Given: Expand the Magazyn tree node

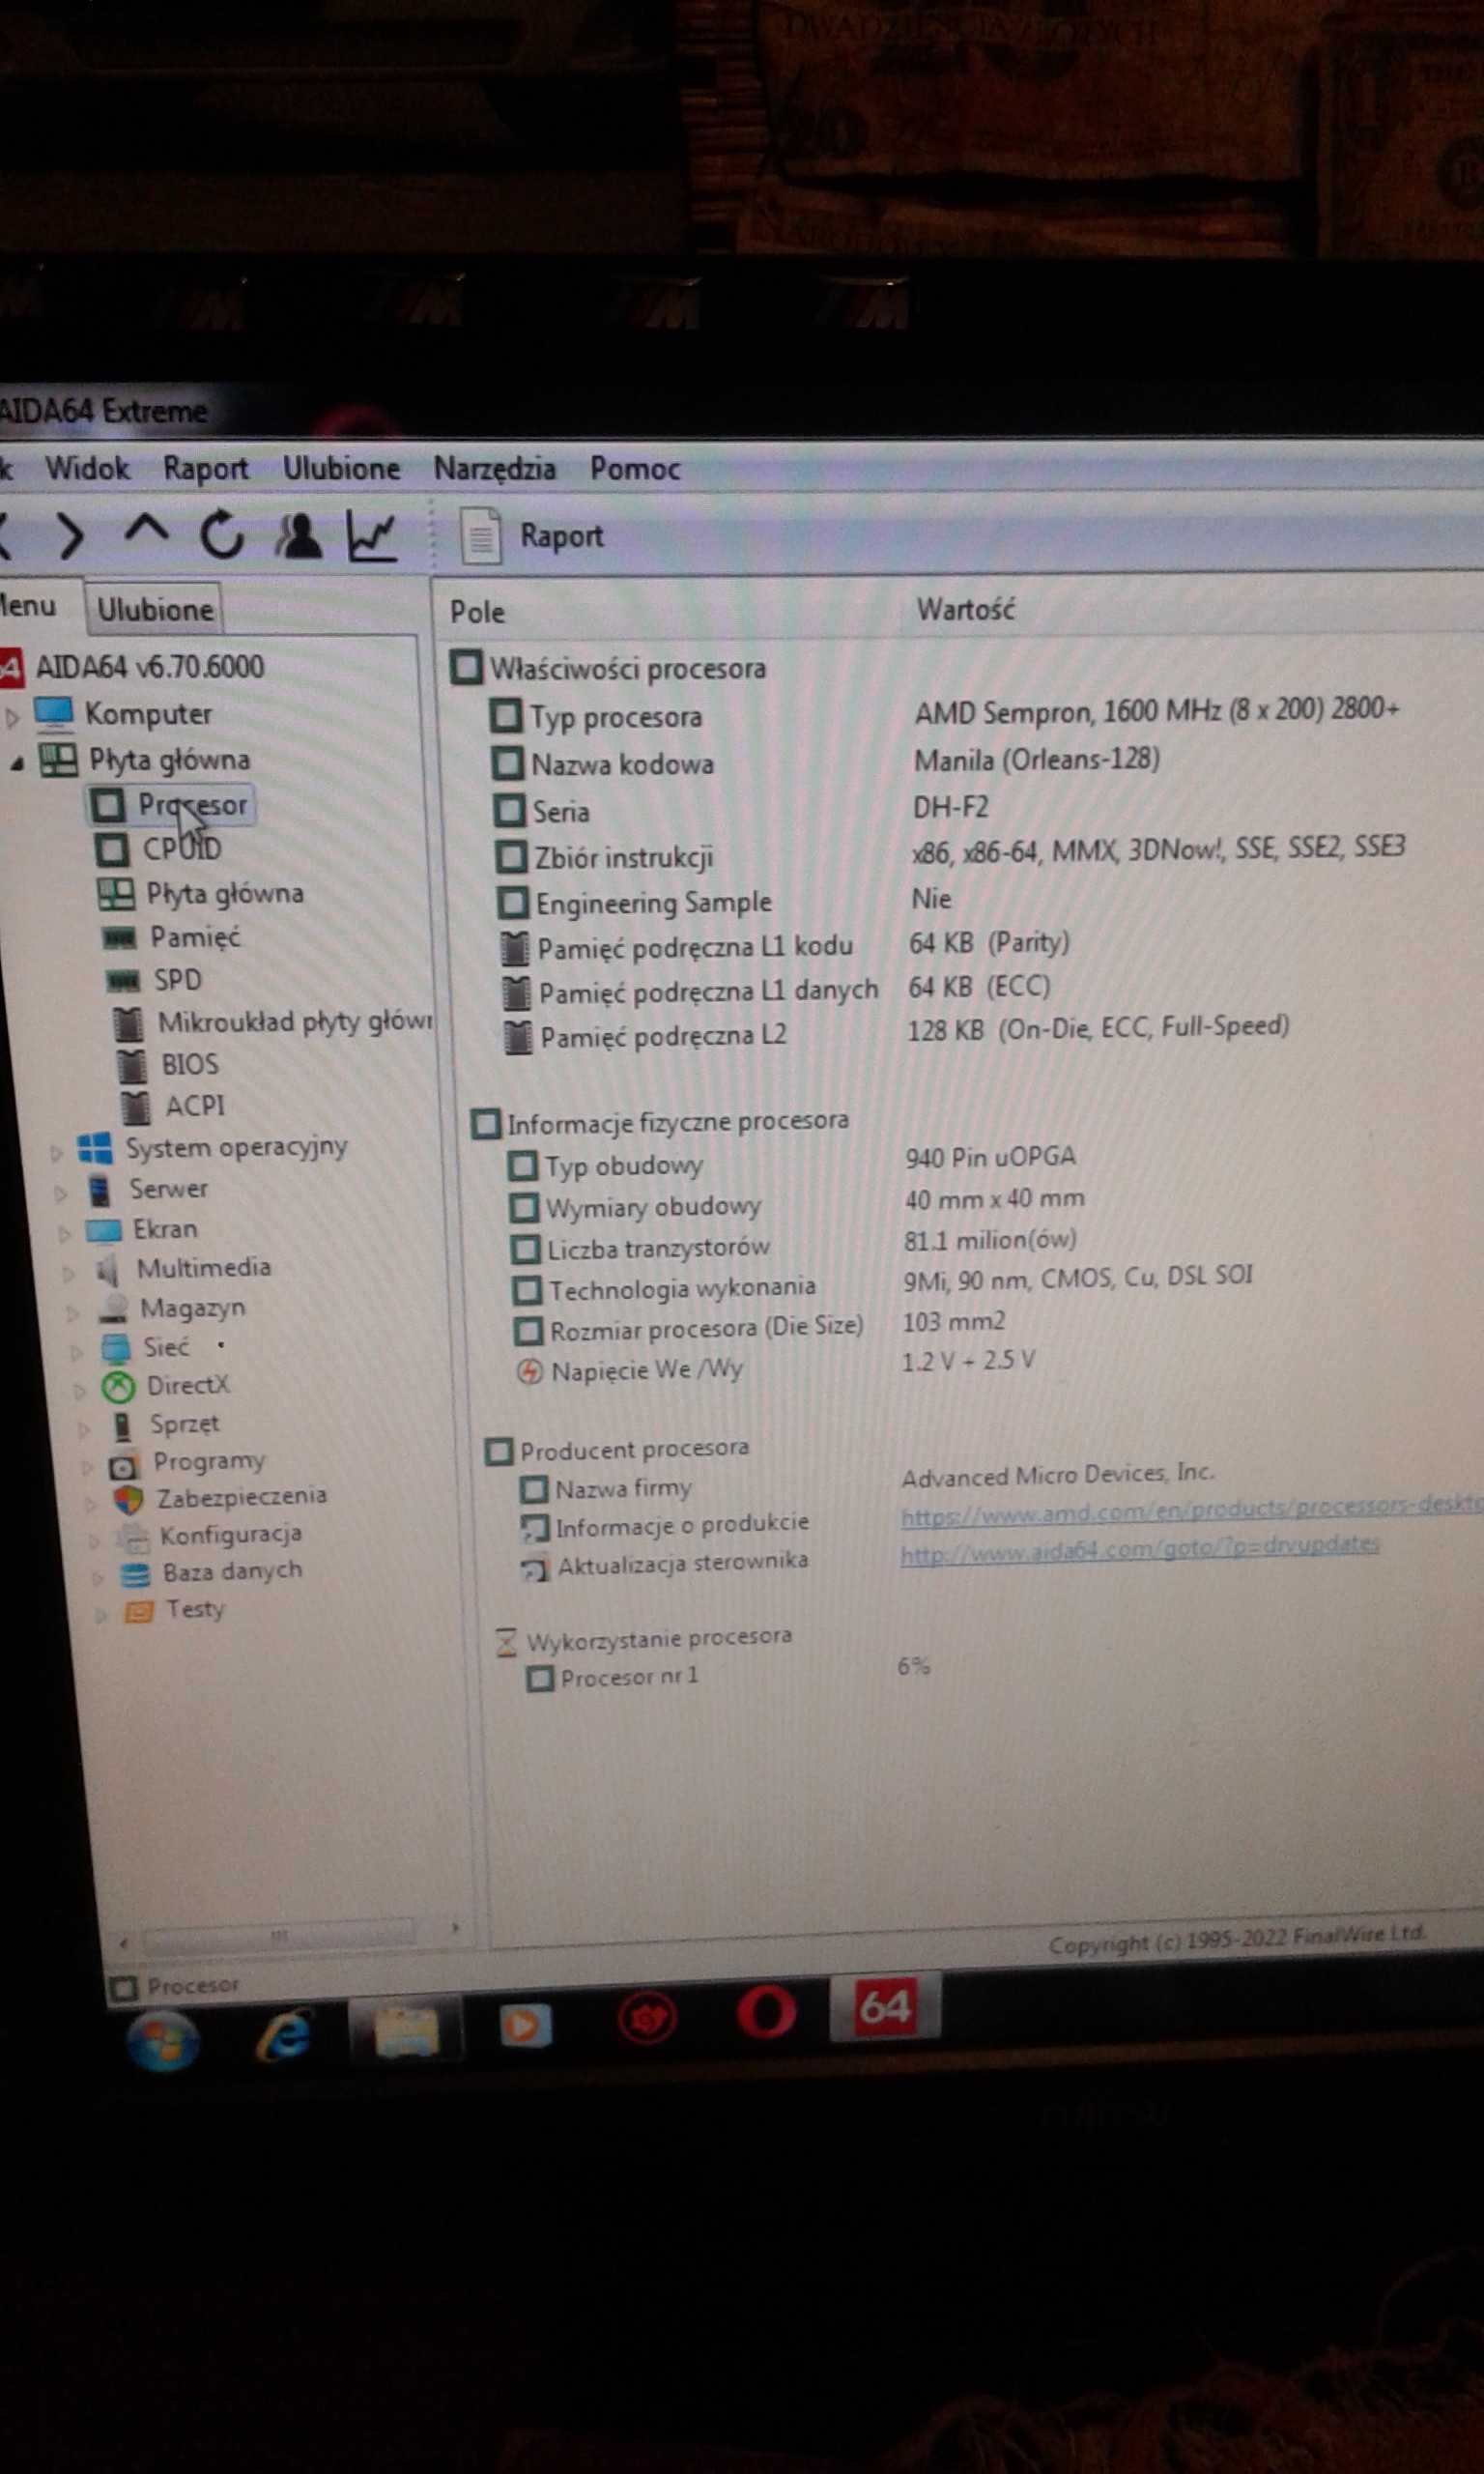Looking at the screenshot, I should click(x=72, y=1313).
